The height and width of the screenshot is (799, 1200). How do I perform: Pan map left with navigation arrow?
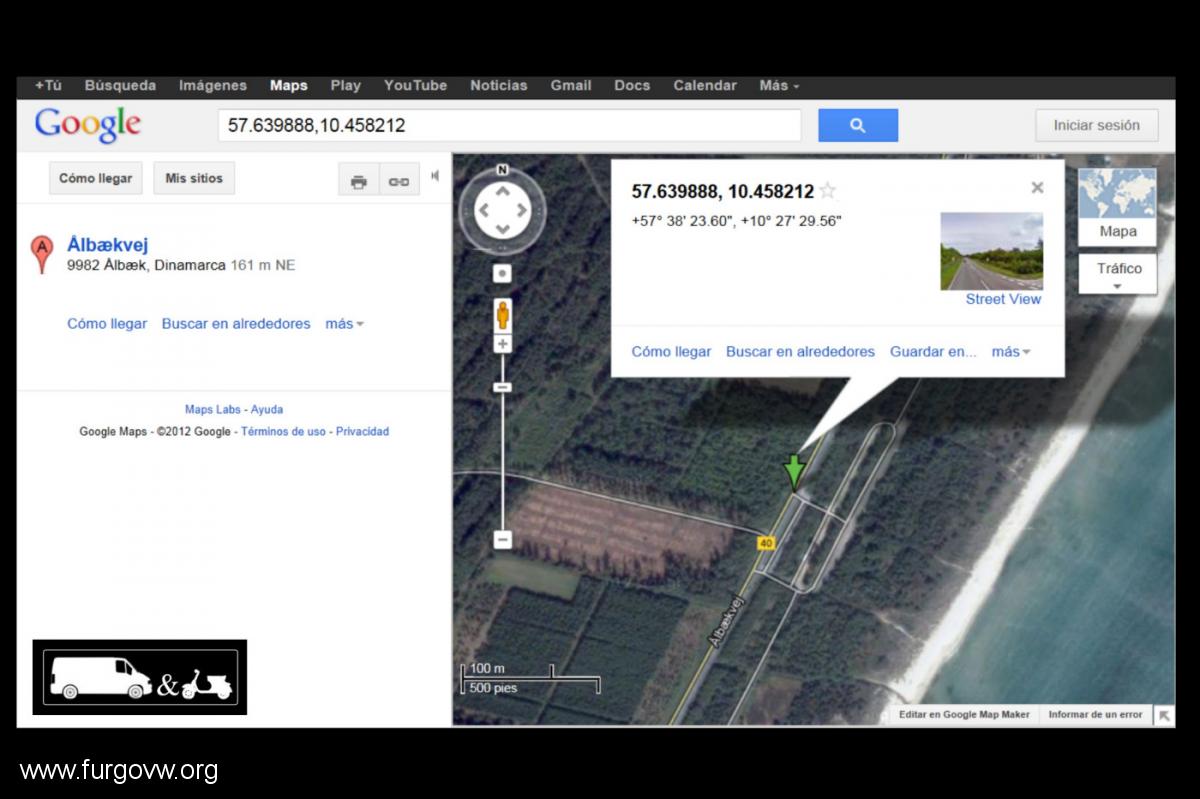point(483,210)
